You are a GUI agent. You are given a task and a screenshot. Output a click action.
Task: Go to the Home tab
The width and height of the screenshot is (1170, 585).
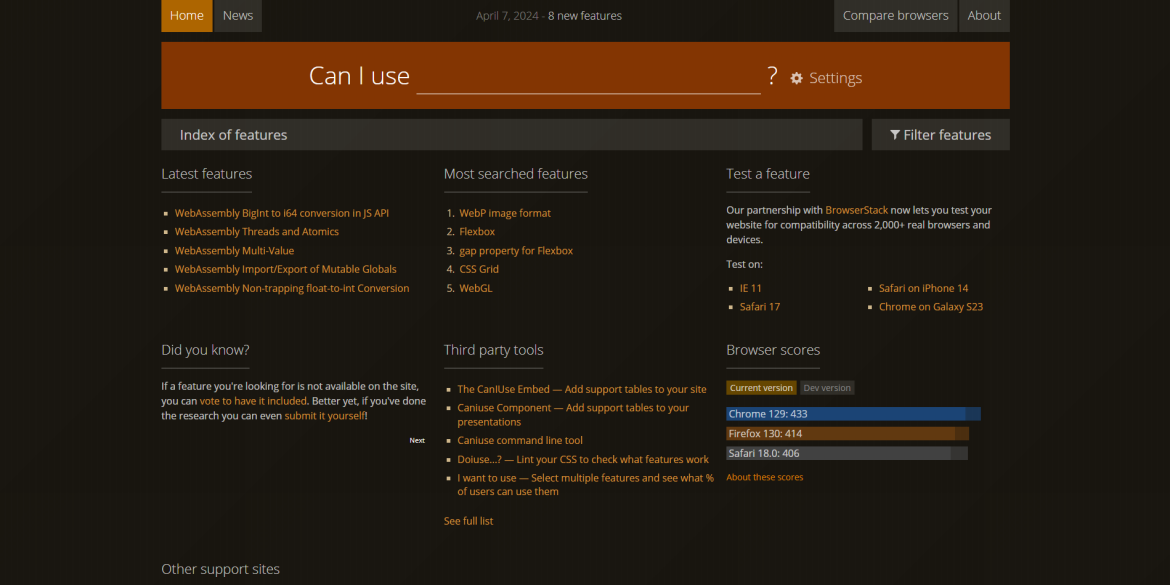[187, 16]
